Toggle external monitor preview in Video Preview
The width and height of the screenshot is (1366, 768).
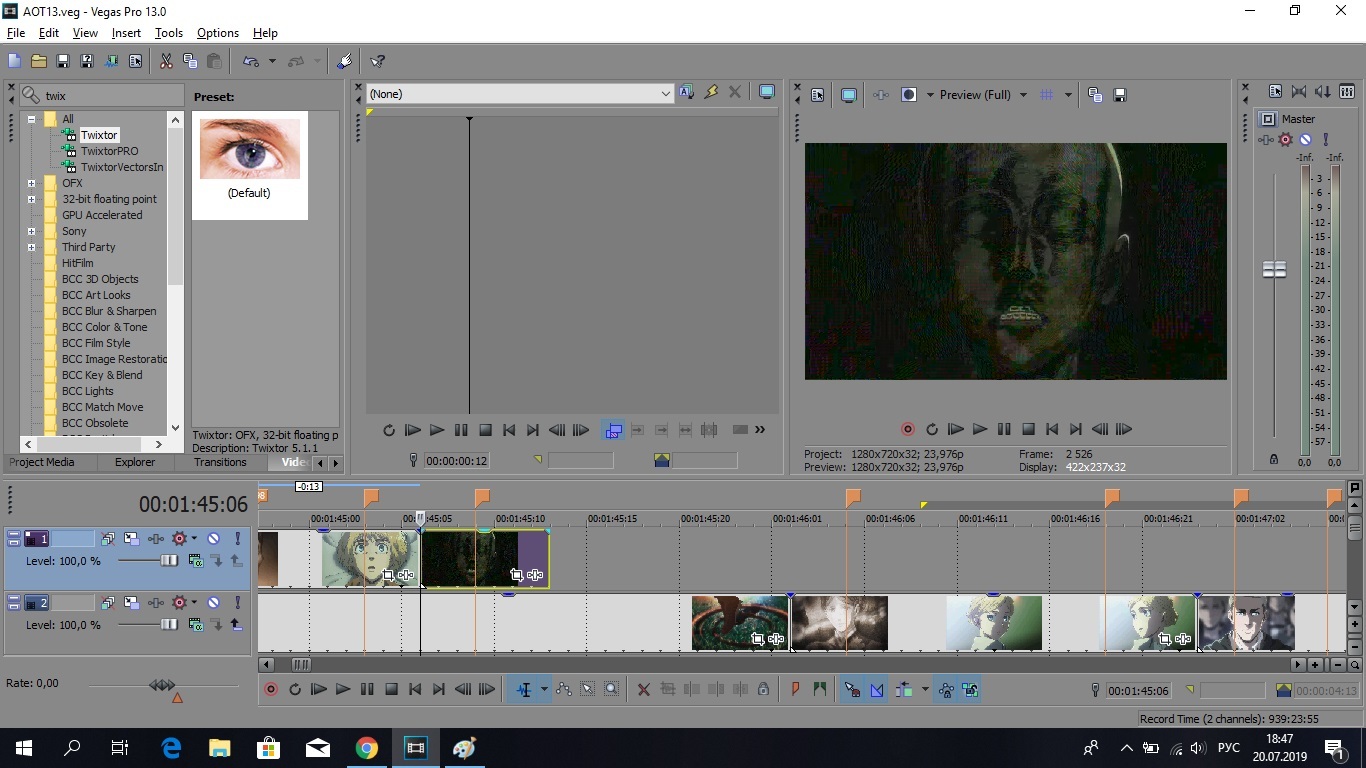[849, 95]
